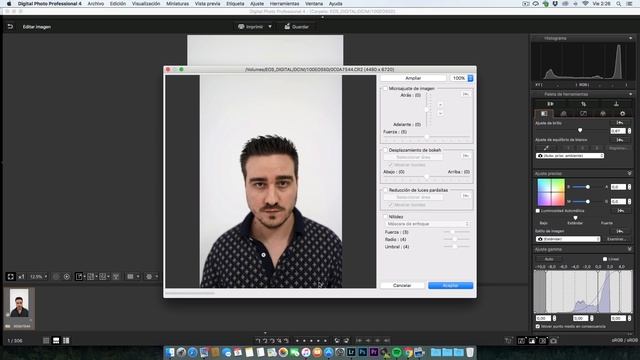Screen dimensions: 640x360
Task: Open the 12.5% zoom dropdown
Action: coord(38,276)
